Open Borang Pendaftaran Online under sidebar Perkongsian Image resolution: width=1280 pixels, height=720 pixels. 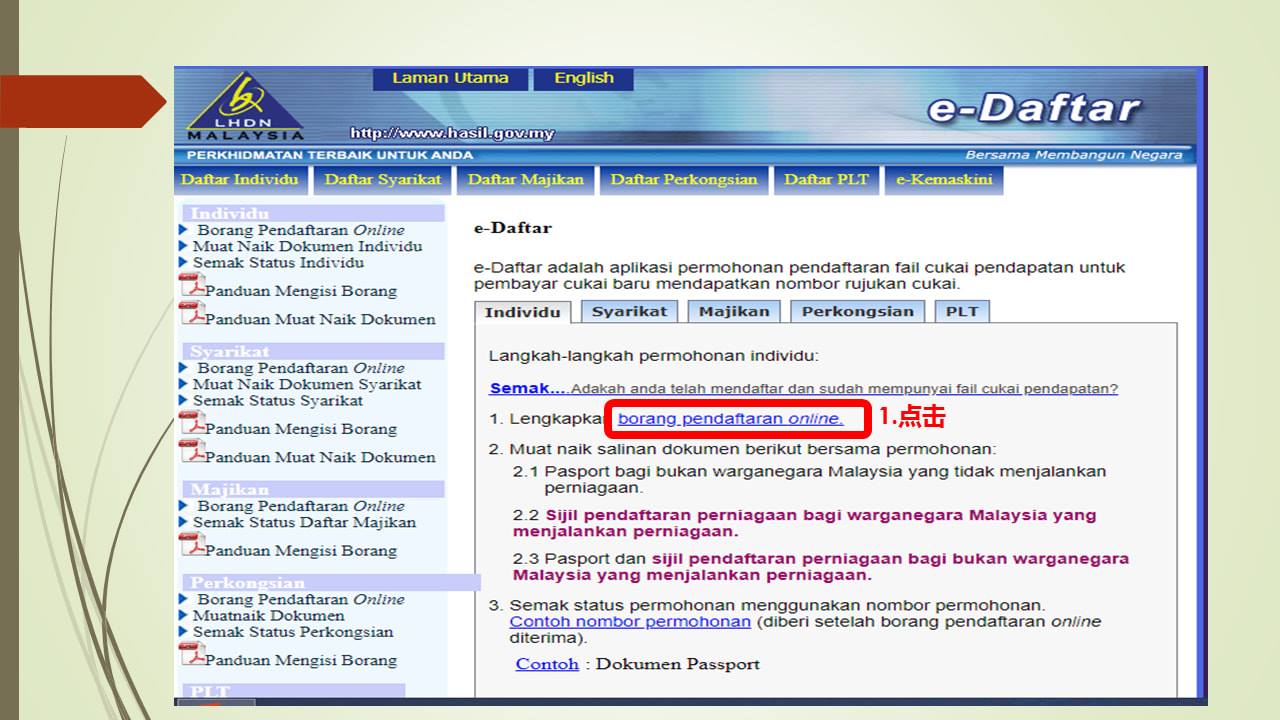tap(300, 599)
